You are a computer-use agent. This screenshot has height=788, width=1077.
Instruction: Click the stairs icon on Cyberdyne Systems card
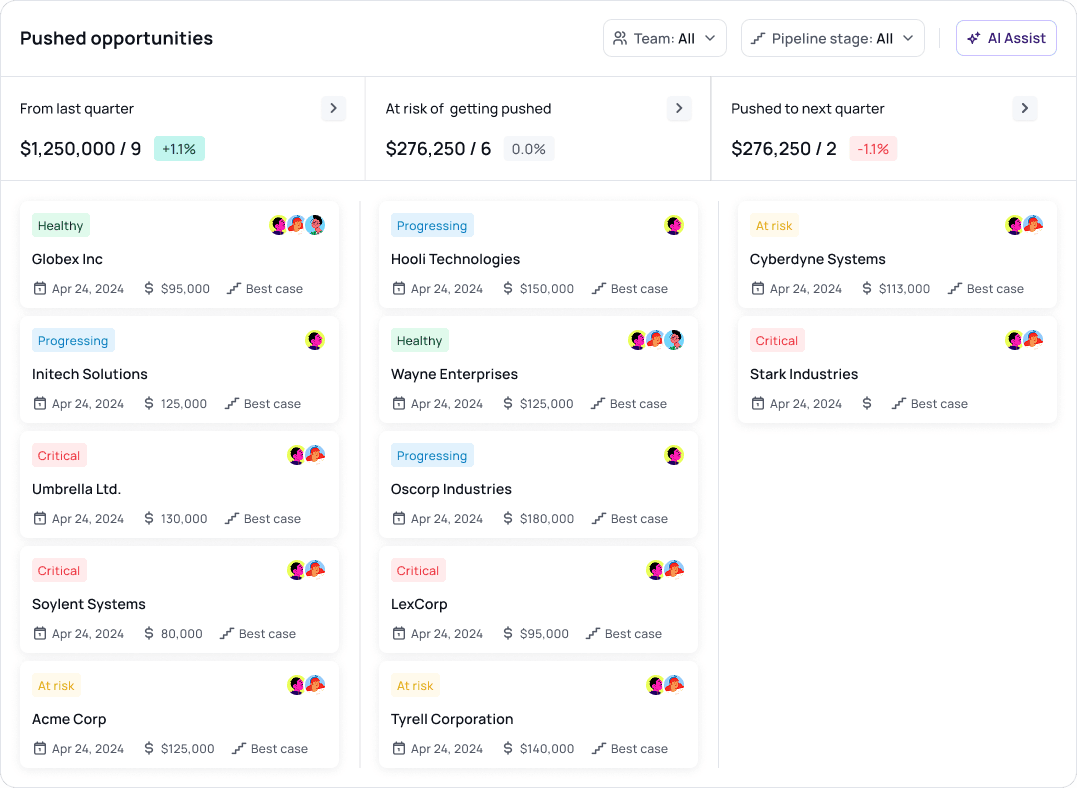[x=955, y=289]
